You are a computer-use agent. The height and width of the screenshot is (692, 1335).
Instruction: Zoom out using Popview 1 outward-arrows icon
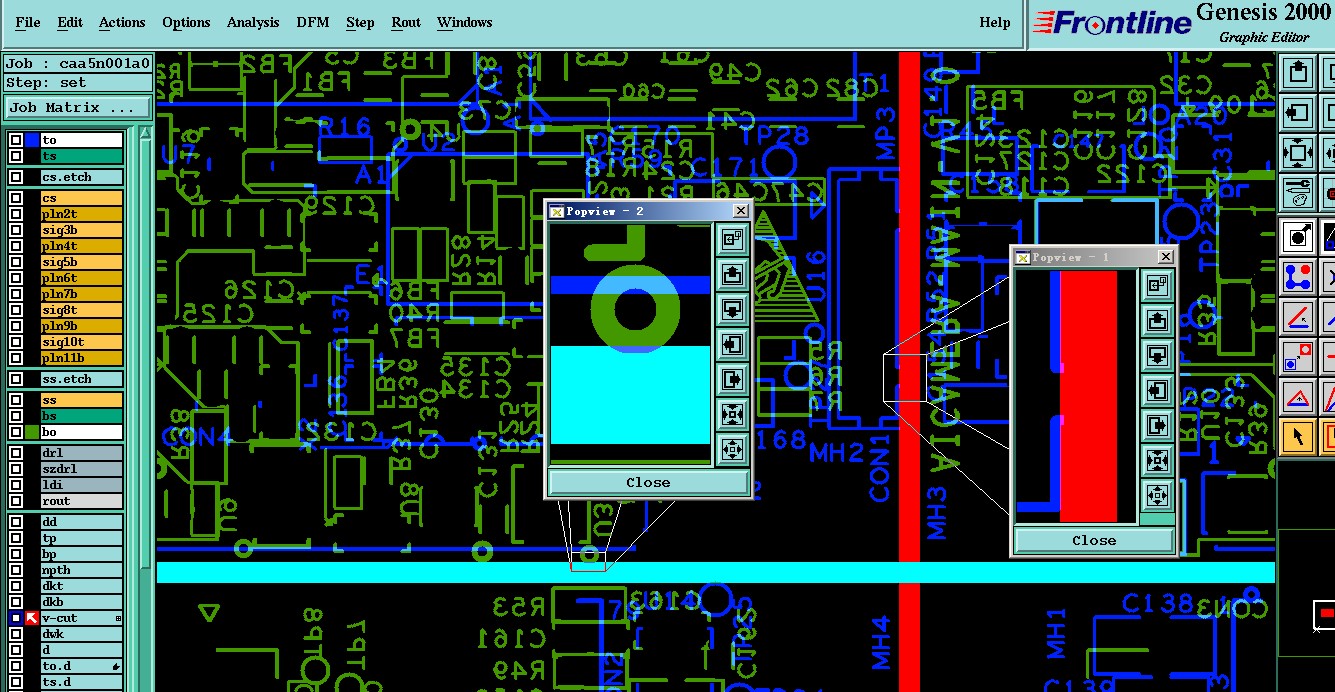[x=1158, y=495]
